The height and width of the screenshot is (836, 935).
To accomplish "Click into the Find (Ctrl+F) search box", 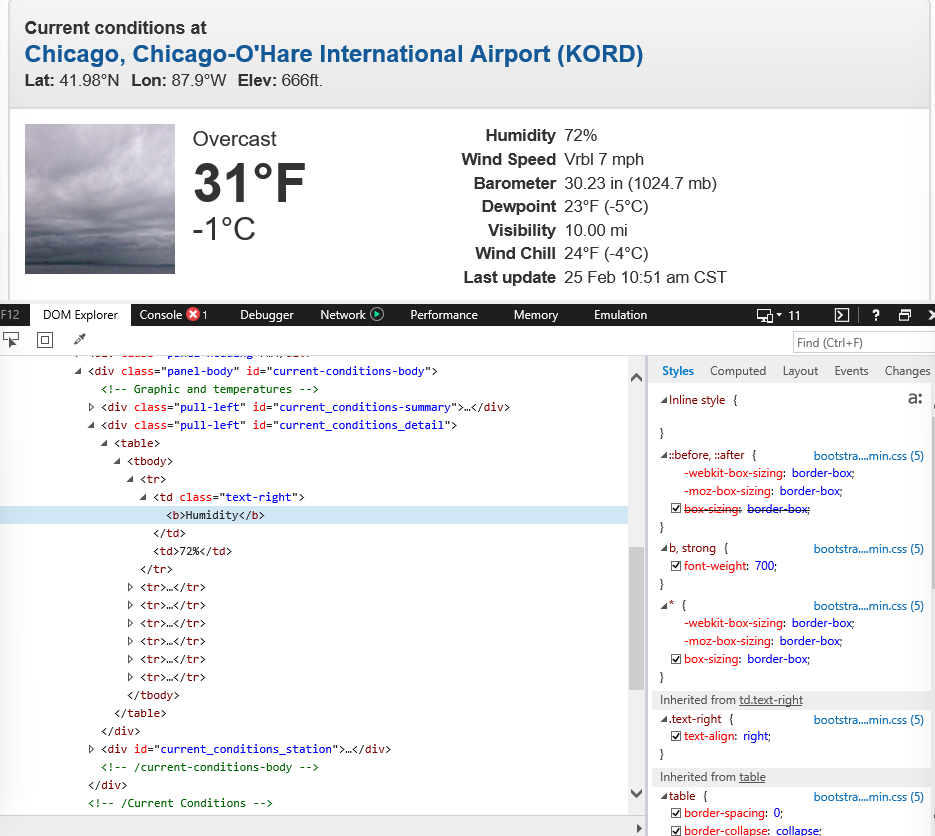I will coord(863,342).
